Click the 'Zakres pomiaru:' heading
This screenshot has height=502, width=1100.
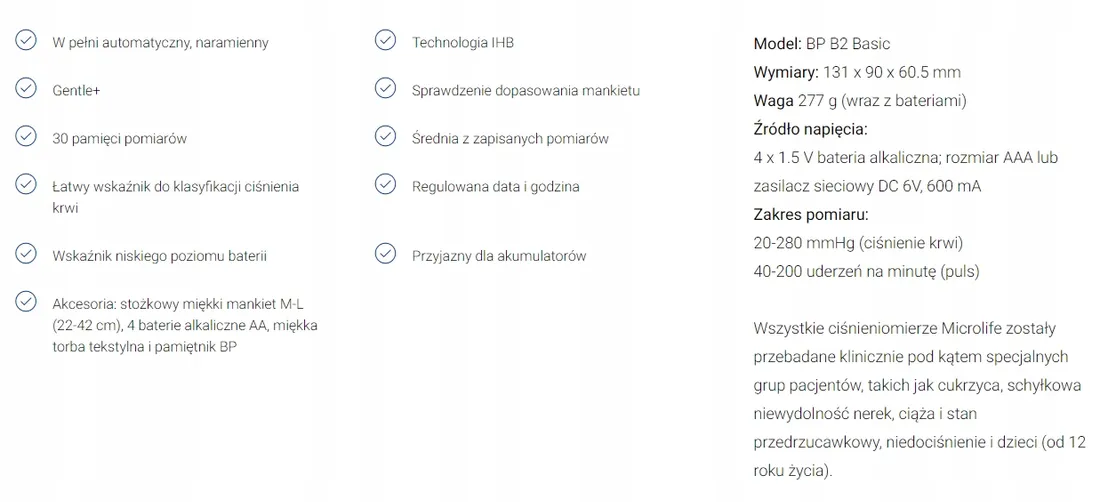[811, 215]
